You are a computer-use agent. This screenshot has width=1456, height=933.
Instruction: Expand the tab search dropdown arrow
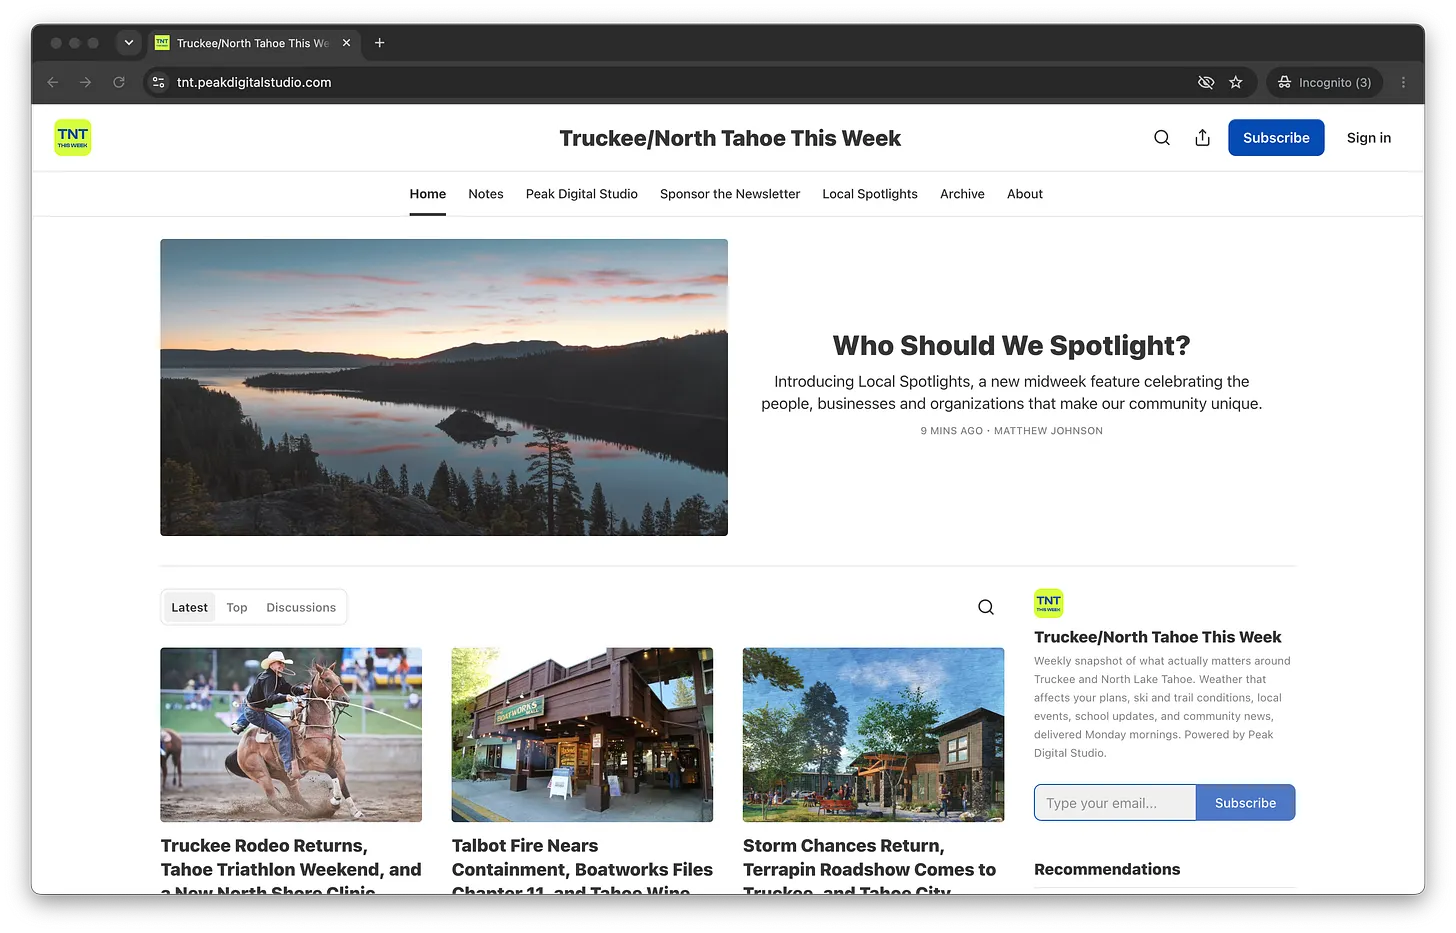[x=128, y=43]
